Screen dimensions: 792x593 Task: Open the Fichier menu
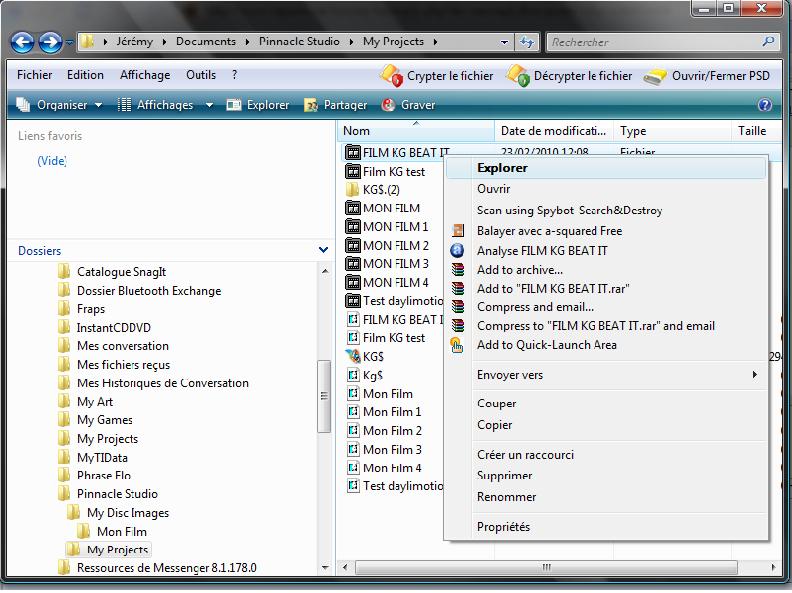point(34,75)
